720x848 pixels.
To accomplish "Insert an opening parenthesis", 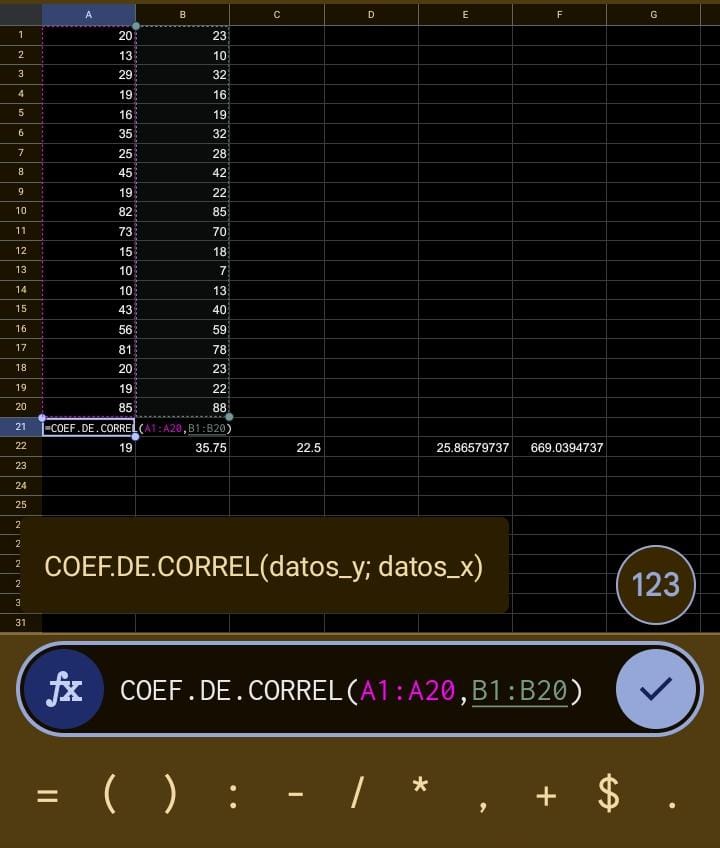I will pos(110,796).
